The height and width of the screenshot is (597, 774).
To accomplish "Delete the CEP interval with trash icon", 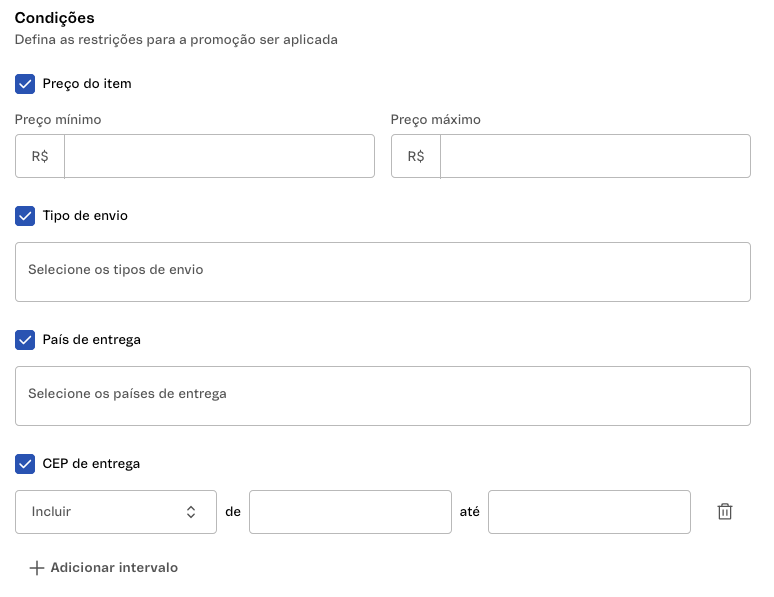I will pos(725,512).
